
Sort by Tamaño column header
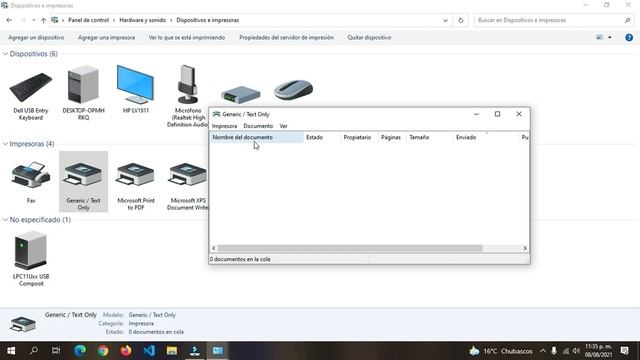point(430,138)
